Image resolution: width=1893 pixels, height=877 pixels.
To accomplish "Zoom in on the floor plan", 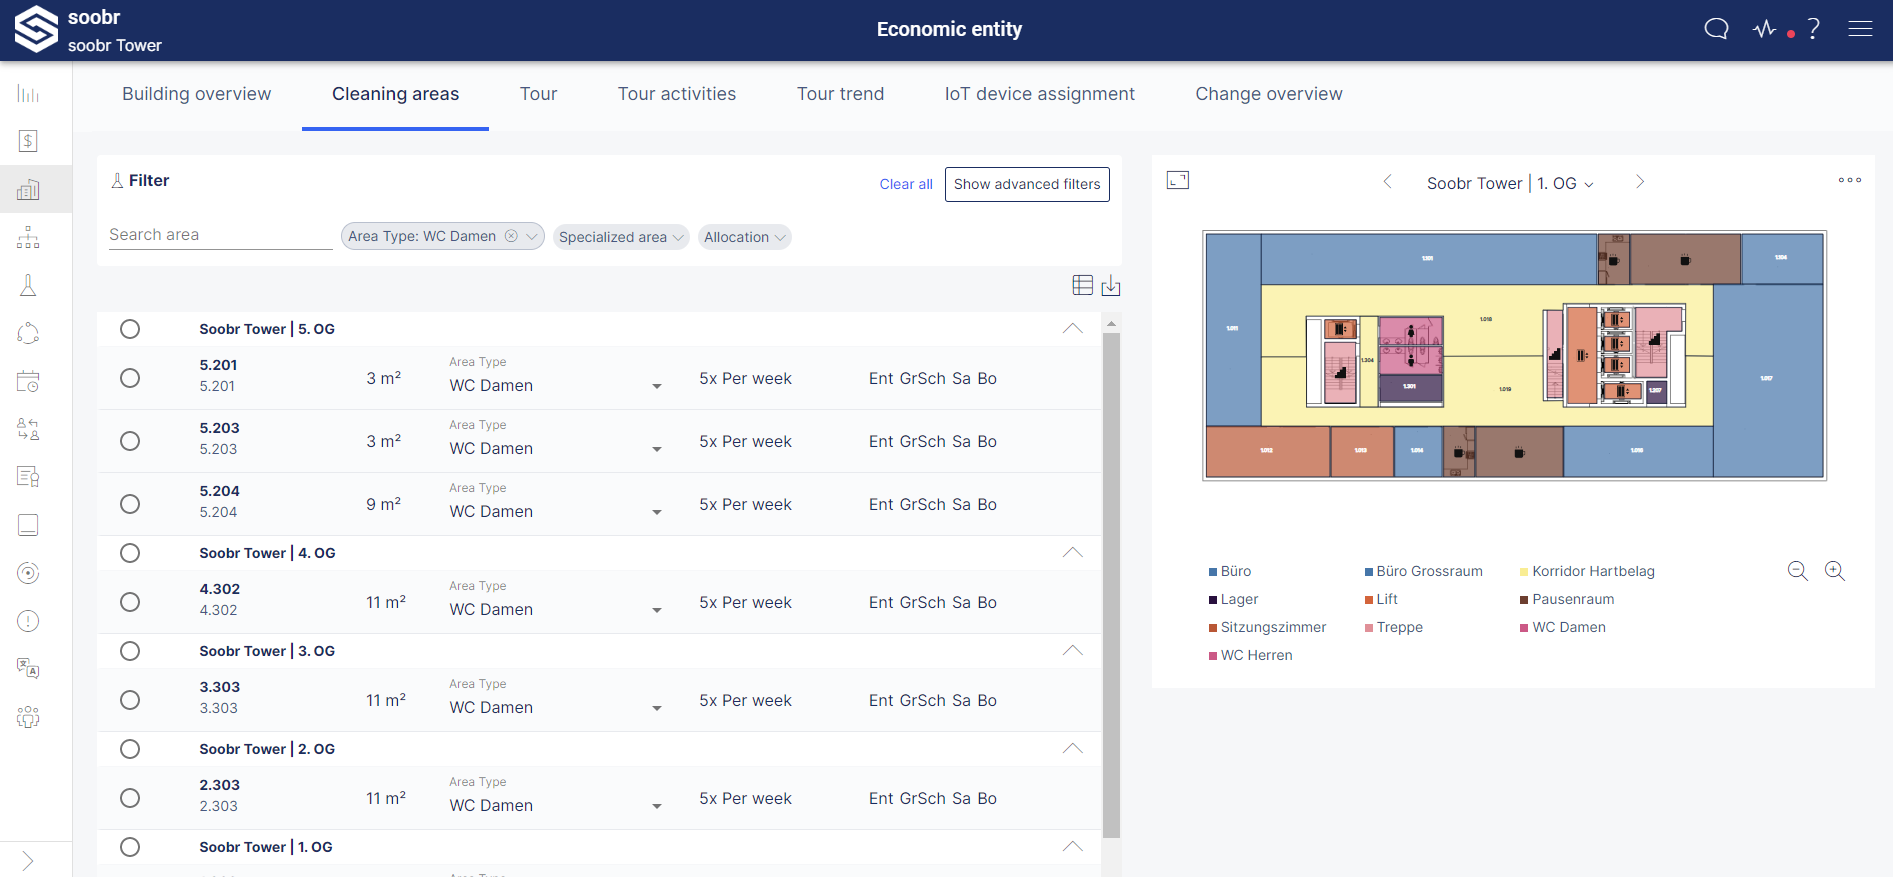I will [1834, 571].
